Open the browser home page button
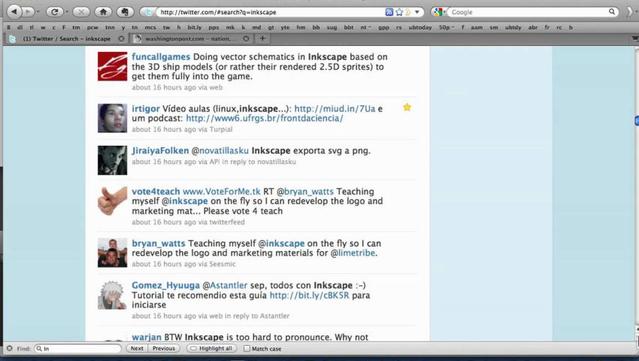Viewport: 639px width, 361px height. pyautogui.click(x=104, y=12)
